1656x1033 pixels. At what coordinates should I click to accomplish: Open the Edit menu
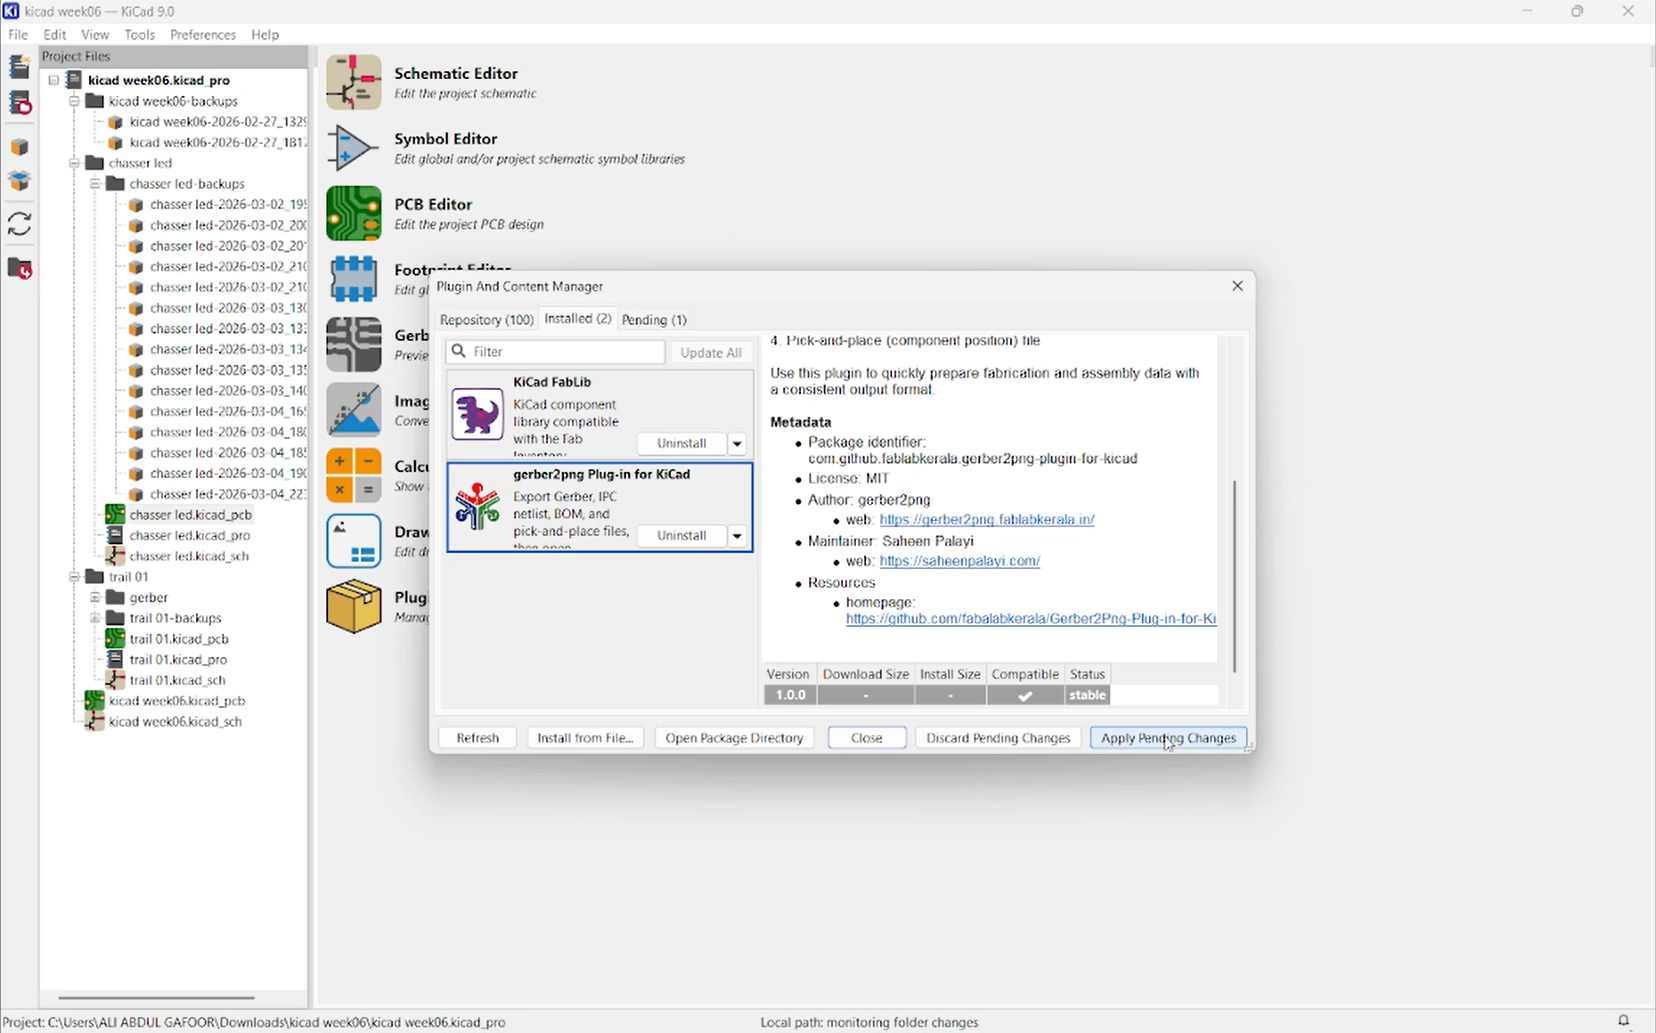tap(55, 35)
